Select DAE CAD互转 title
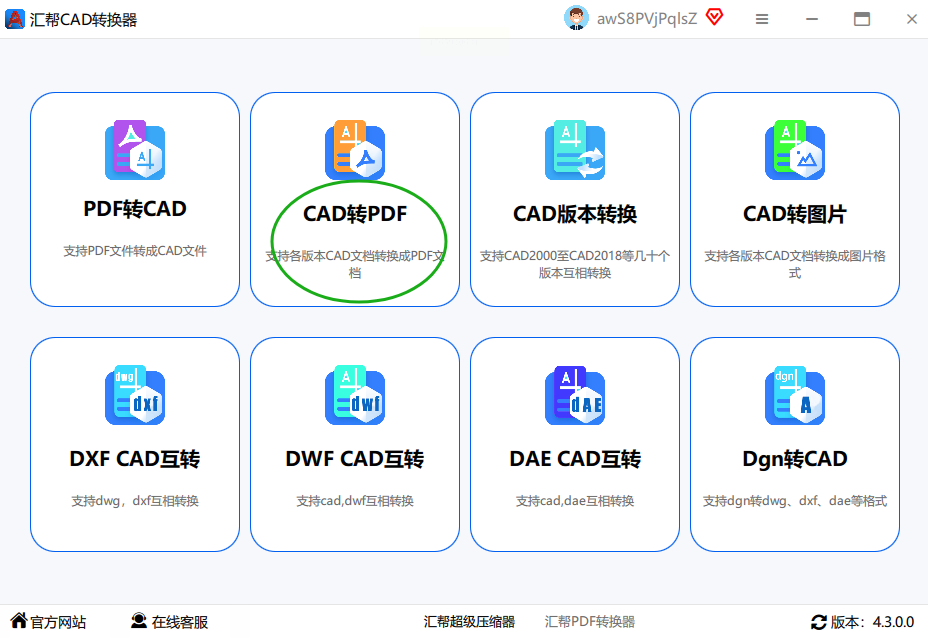 [575, 459]
